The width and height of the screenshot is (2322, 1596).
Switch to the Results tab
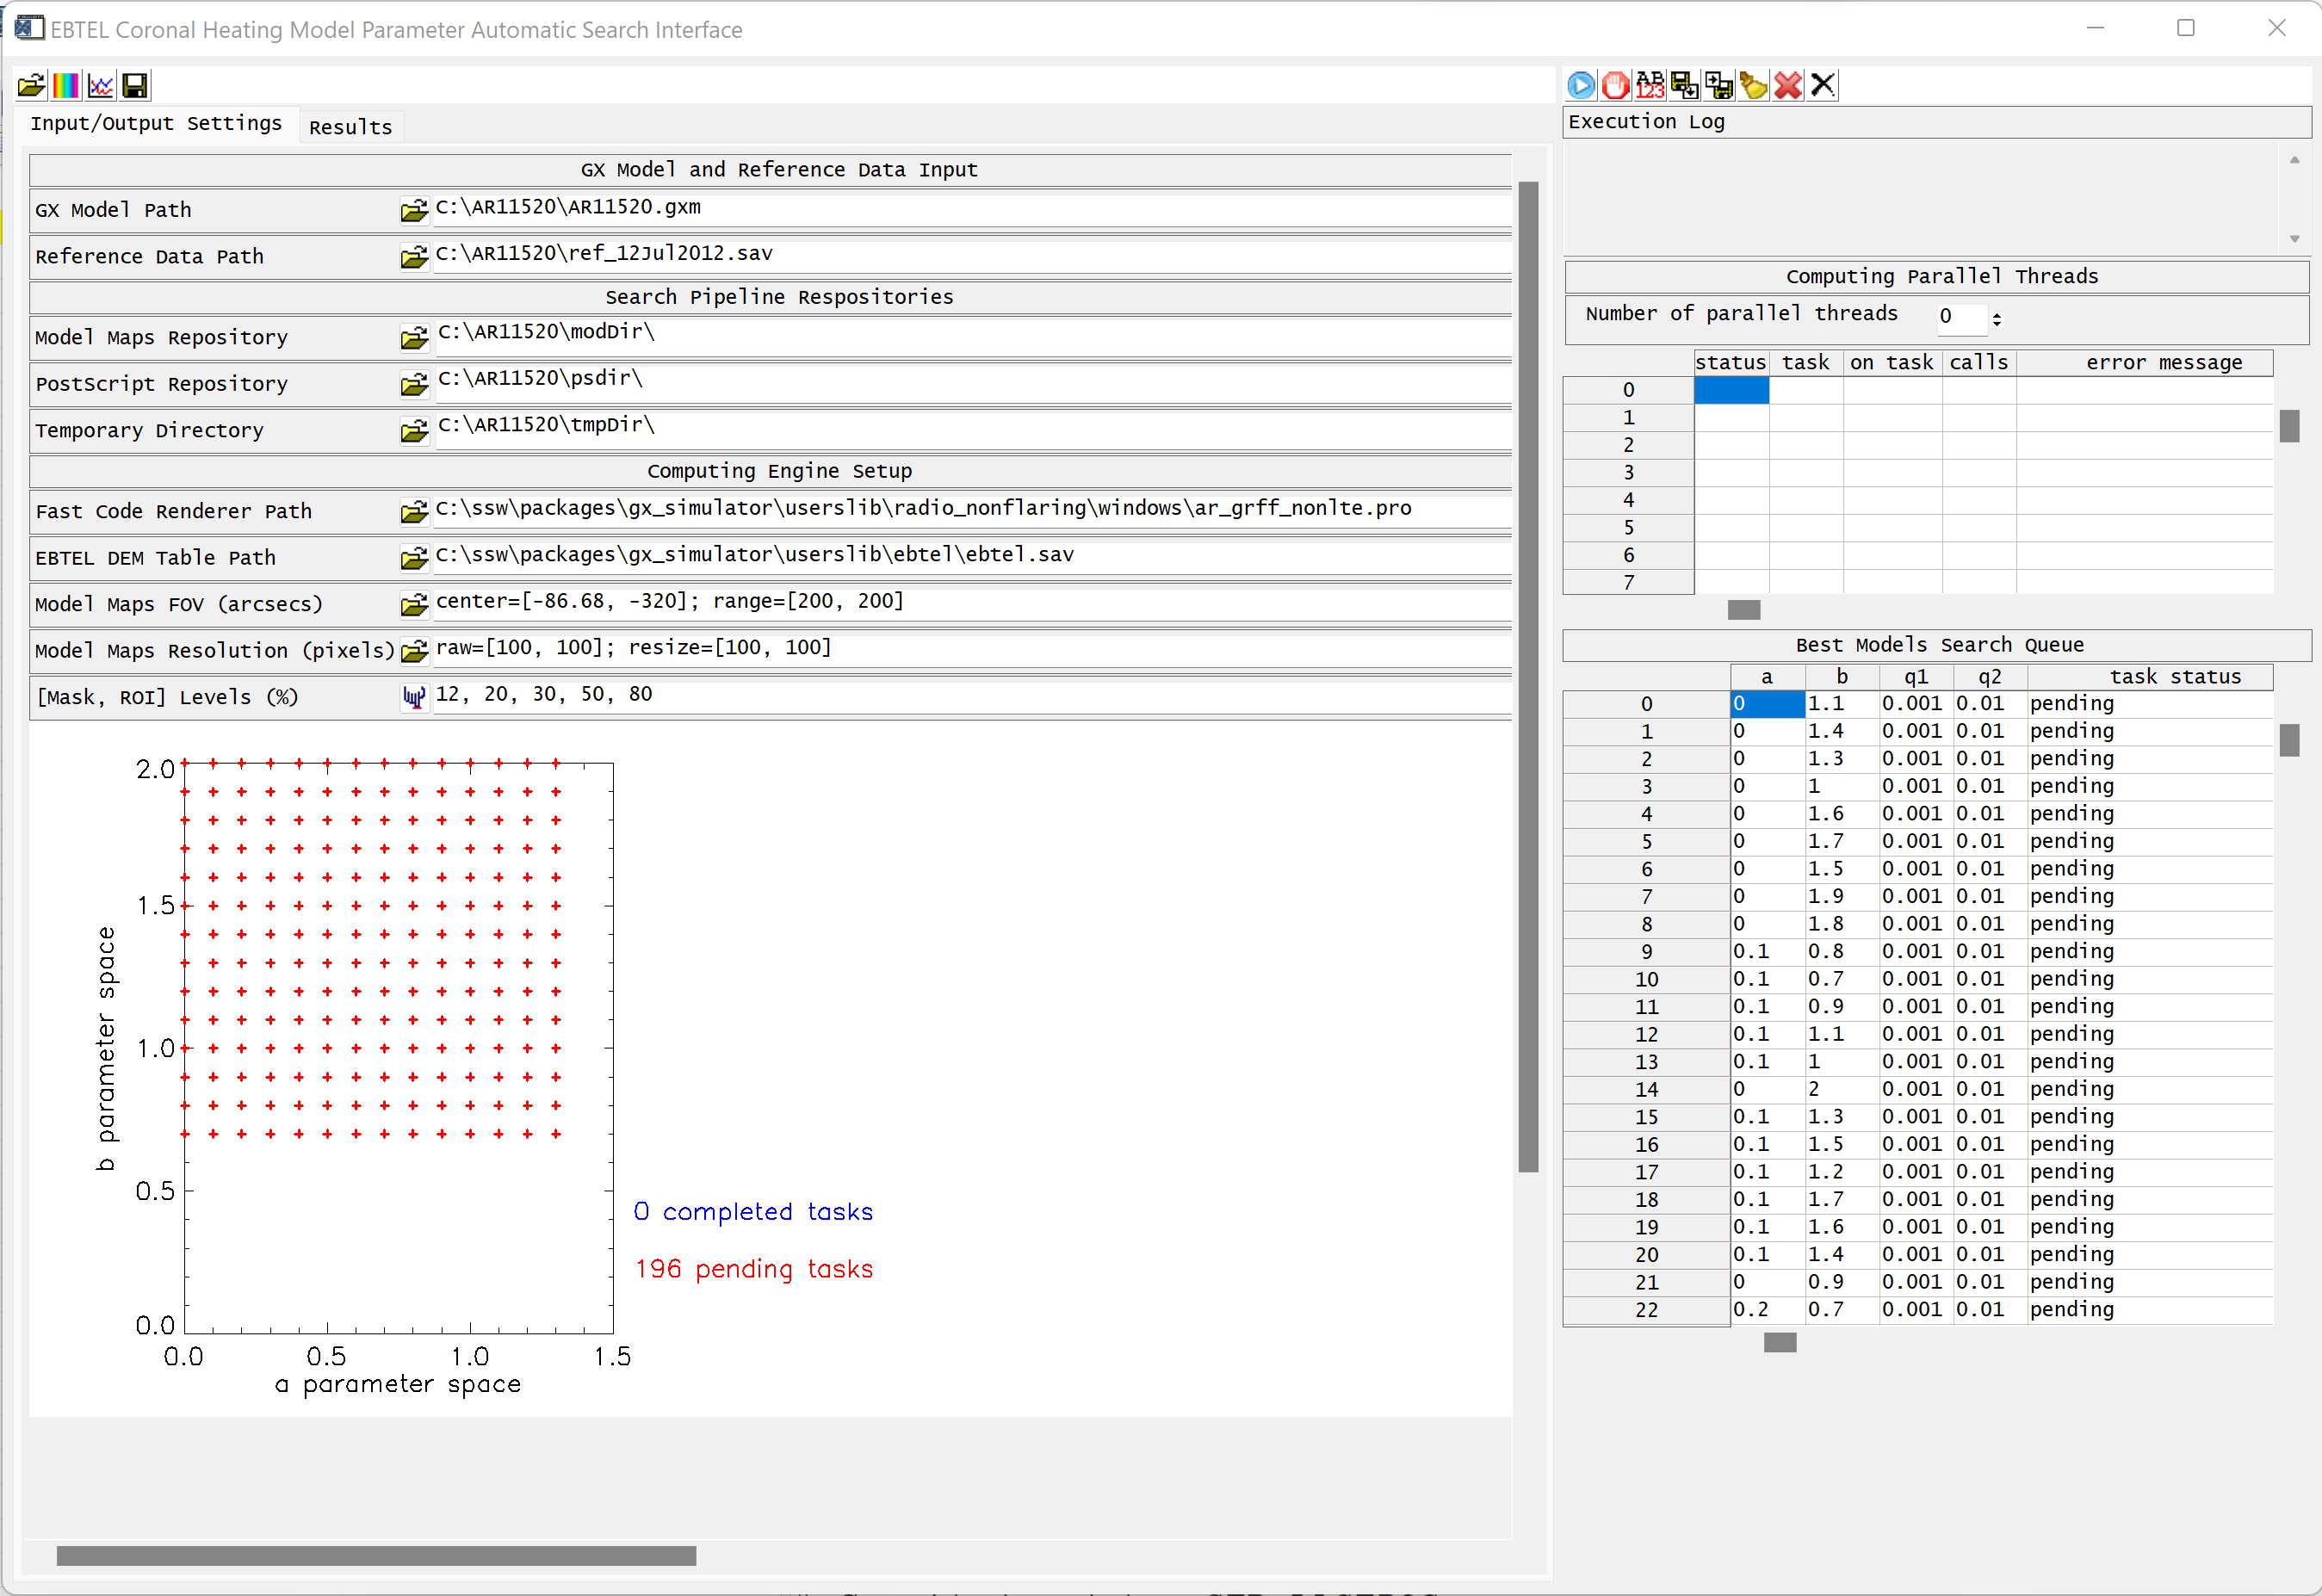pyautogui.click(x=351, y=127)
